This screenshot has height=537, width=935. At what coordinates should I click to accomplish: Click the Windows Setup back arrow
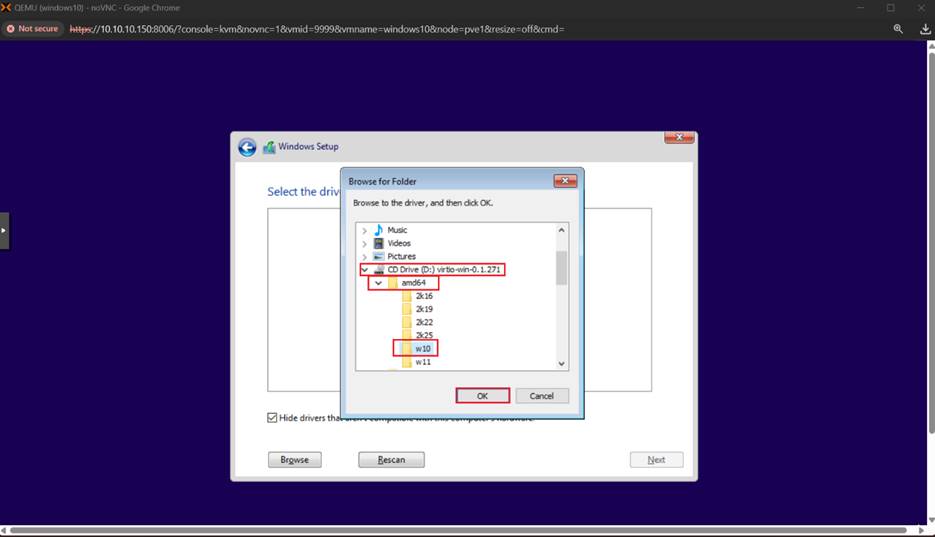[247, 147]
